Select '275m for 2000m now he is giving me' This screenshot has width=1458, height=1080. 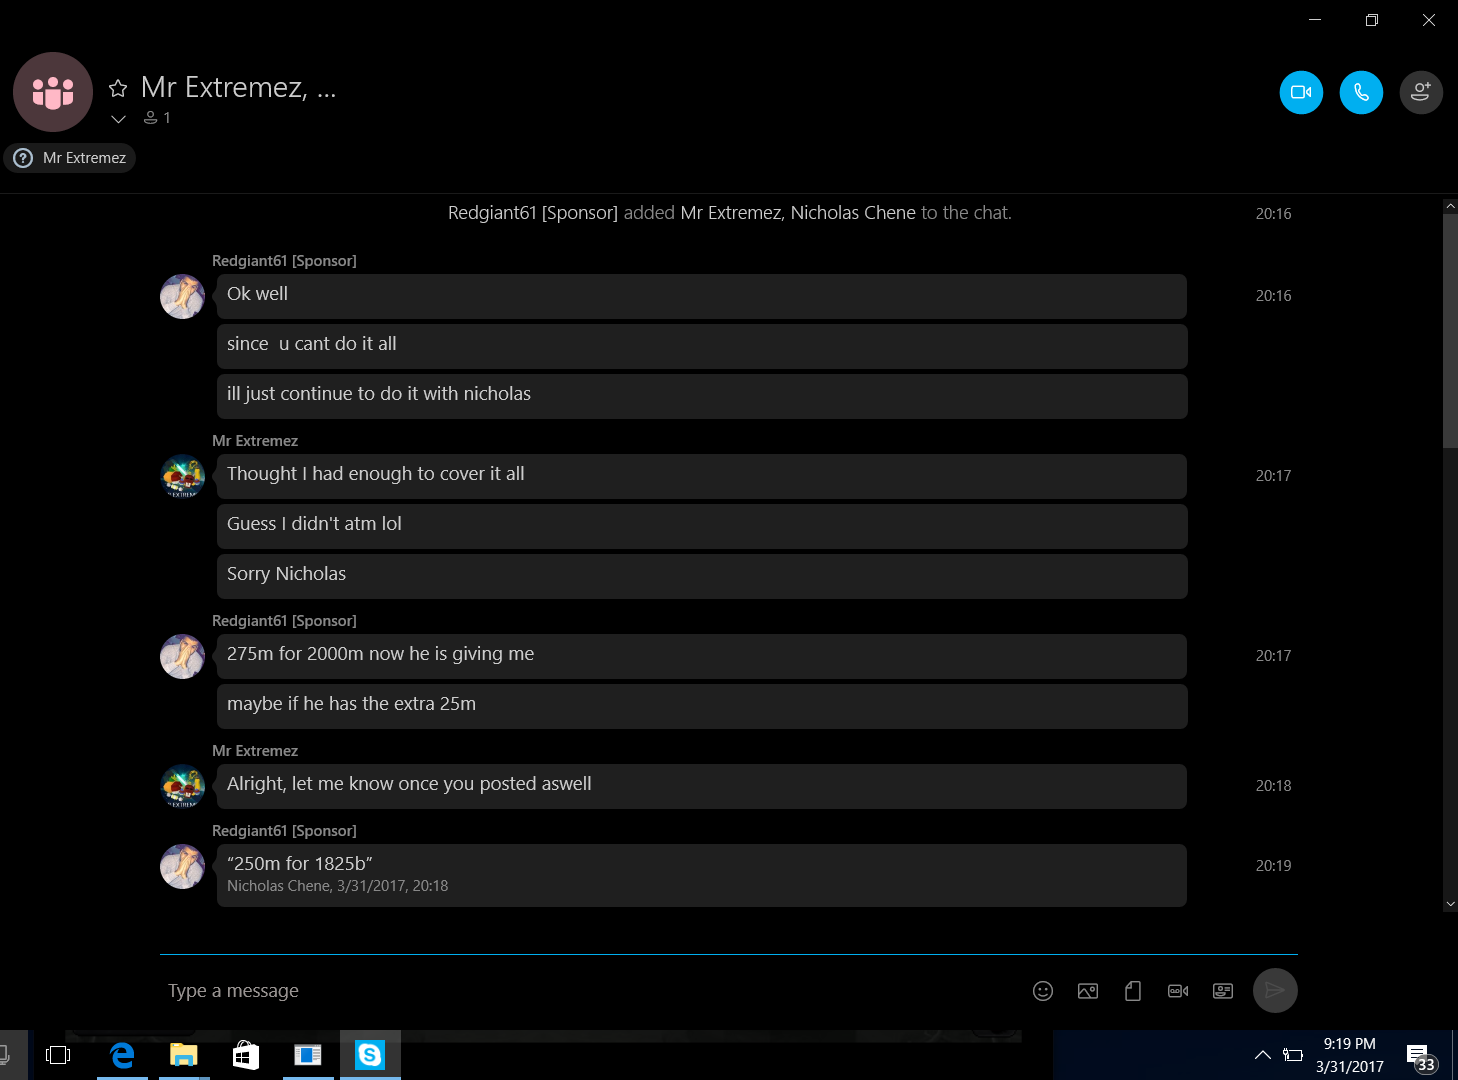tap(702, 656)
